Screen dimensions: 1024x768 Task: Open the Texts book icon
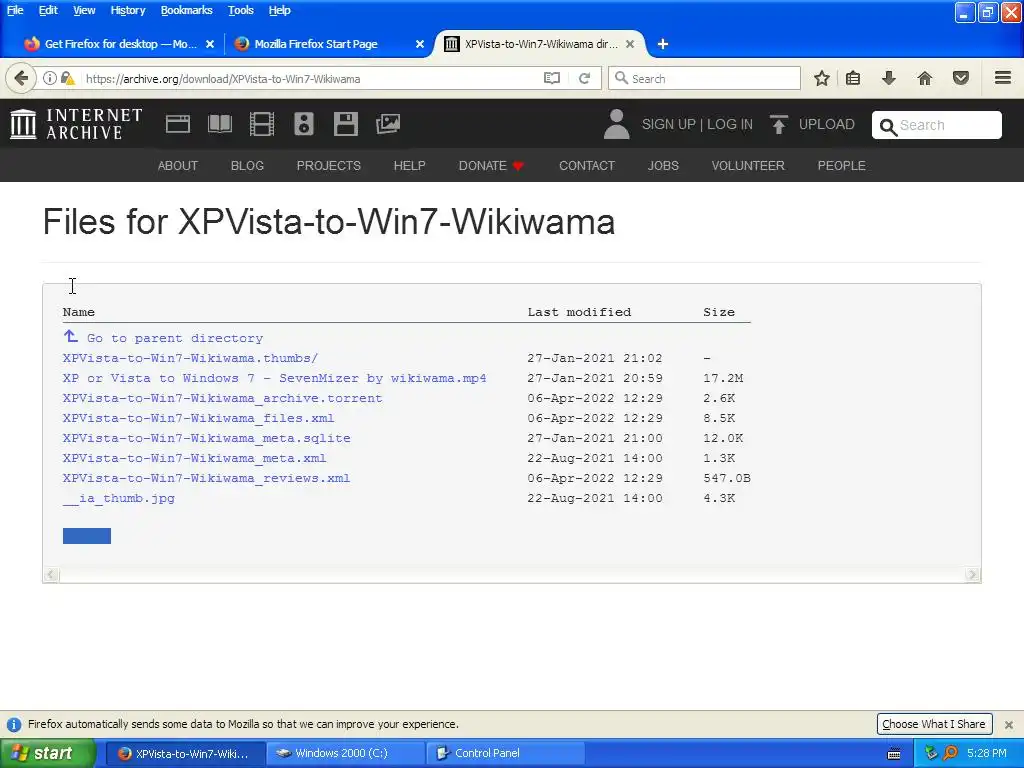tap(220, 124)
